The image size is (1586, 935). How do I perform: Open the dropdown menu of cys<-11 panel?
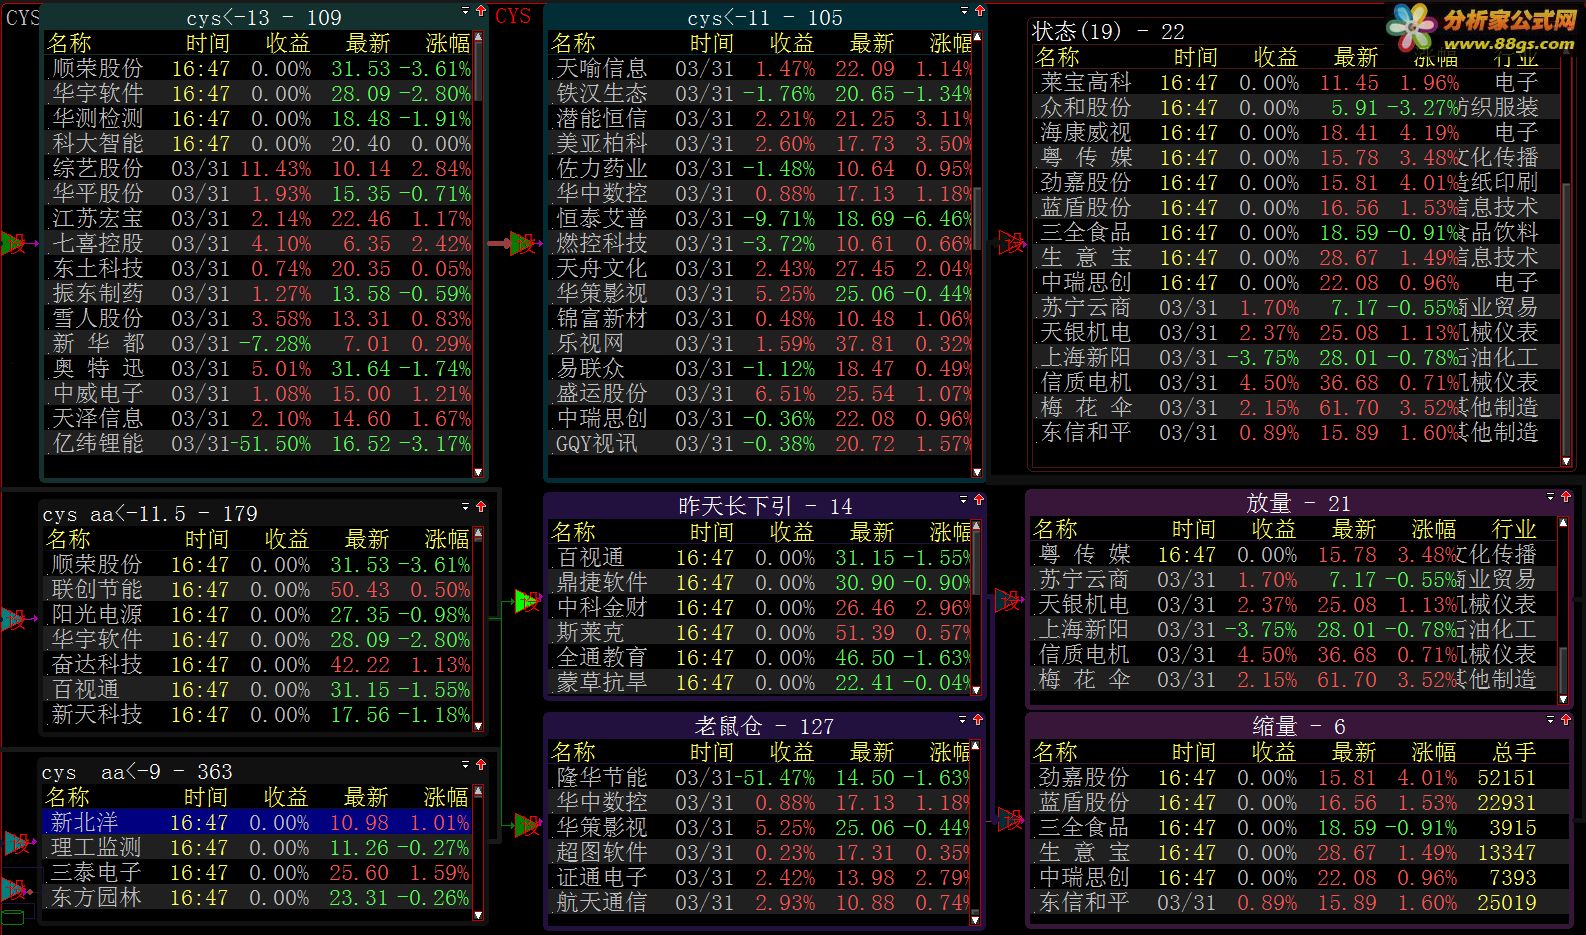[964, 11]
